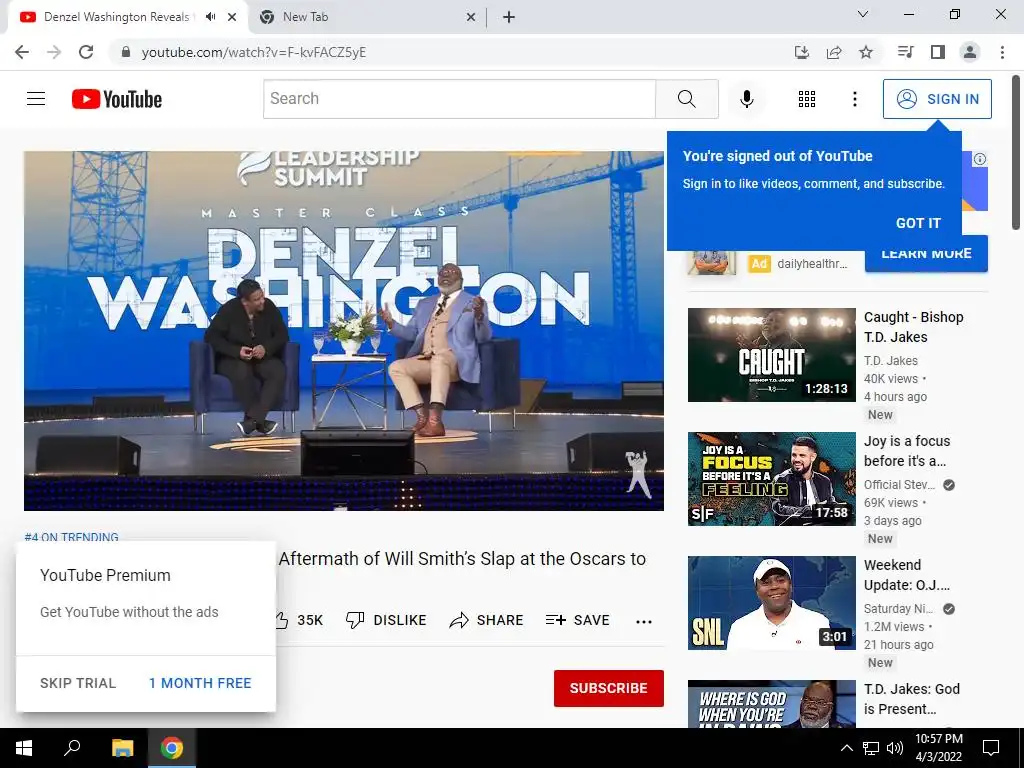1024x768 pixels.
Task: Open the Caught Bishop T.D. Jakes thumbnail
Action: point(771,355)
